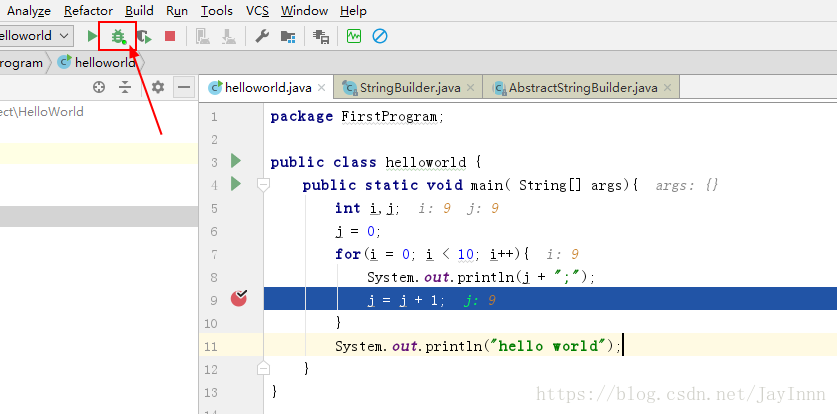This screenshot has height=414, width=837.
Task: Click the for loop header on line 7
Action: tap(432, 254)
